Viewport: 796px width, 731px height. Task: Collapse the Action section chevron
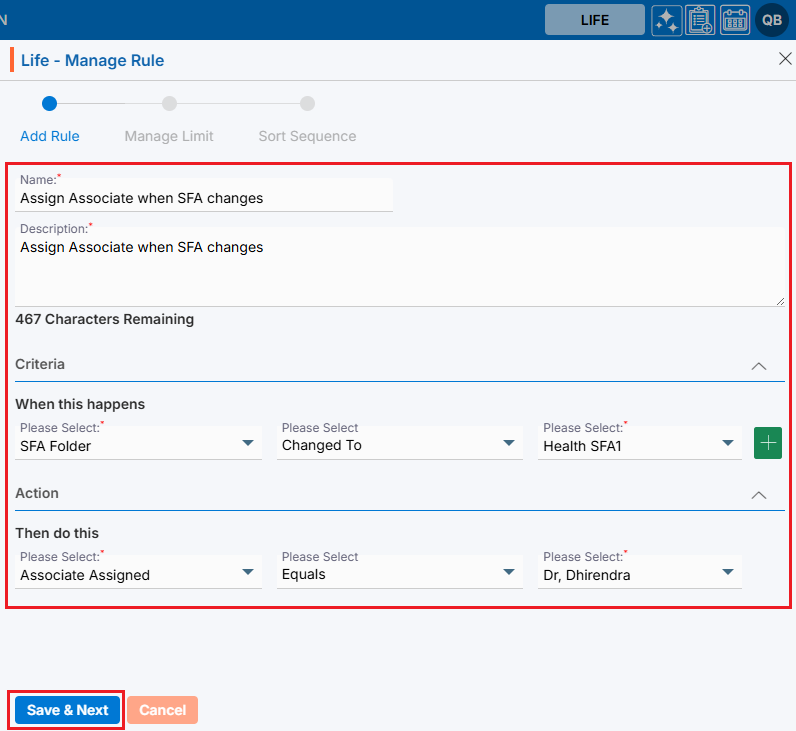(x=759, y=495)
